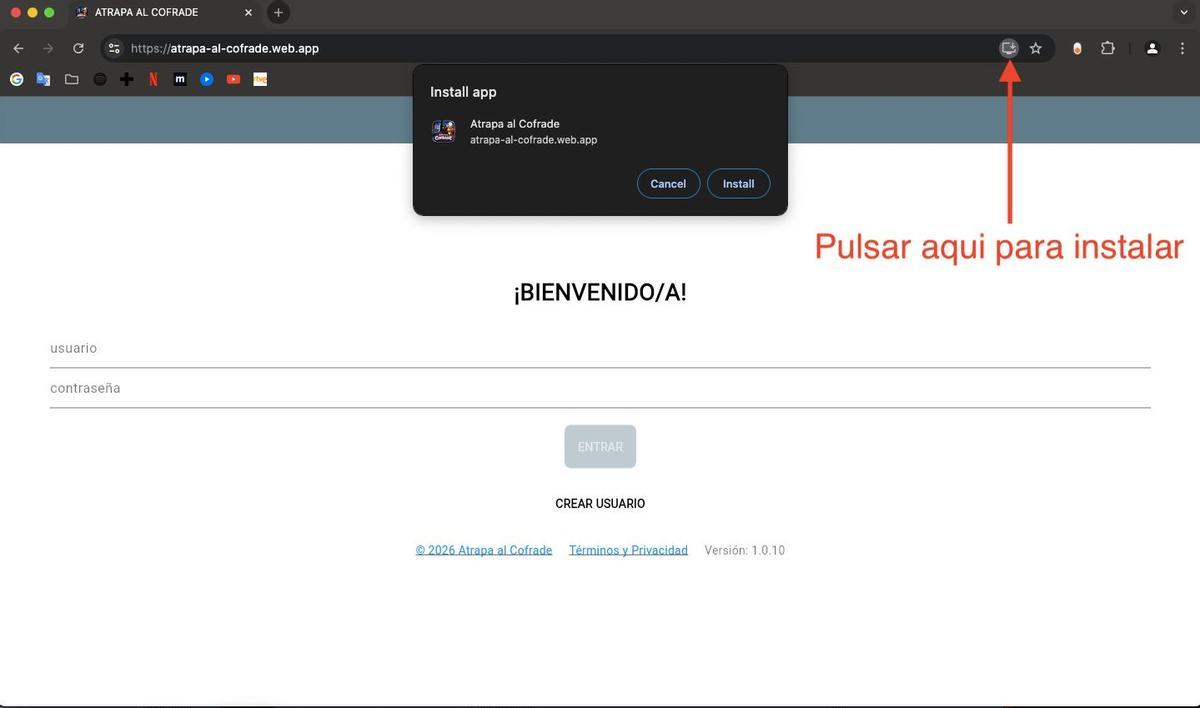Install Atrapa al Cofrade app
1200x708 pixels.
click(x=738, y=183)
